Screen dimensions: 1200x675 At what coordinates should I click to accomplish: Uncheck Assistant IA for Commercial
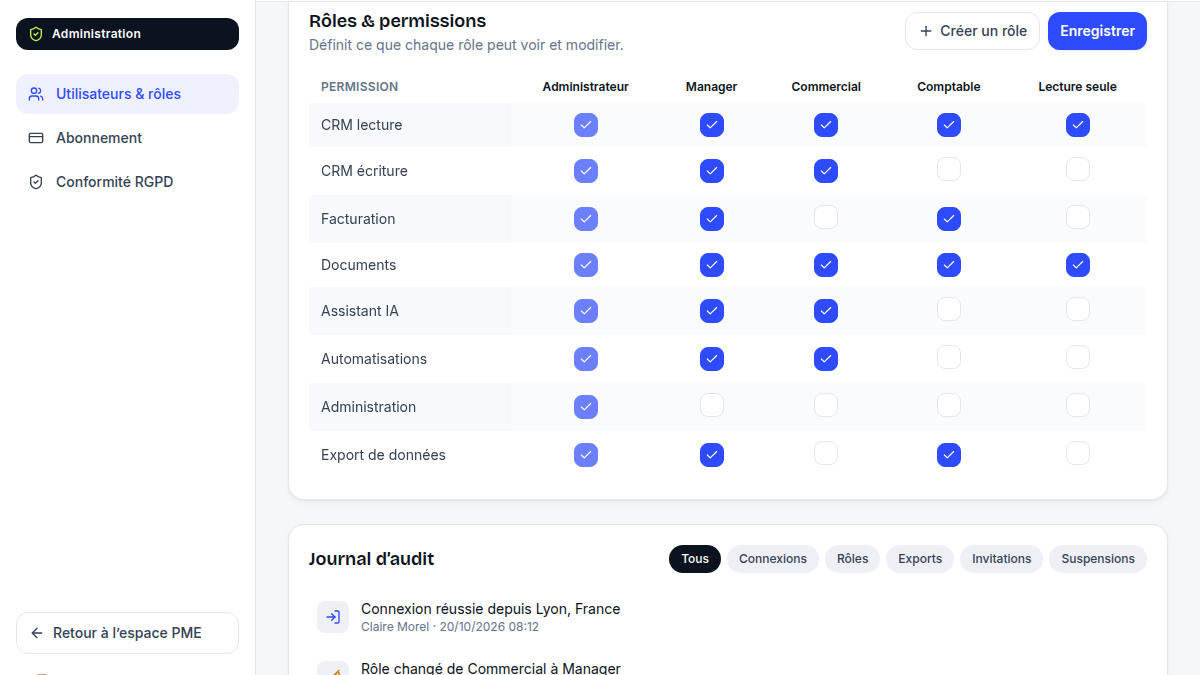(826, 311)
